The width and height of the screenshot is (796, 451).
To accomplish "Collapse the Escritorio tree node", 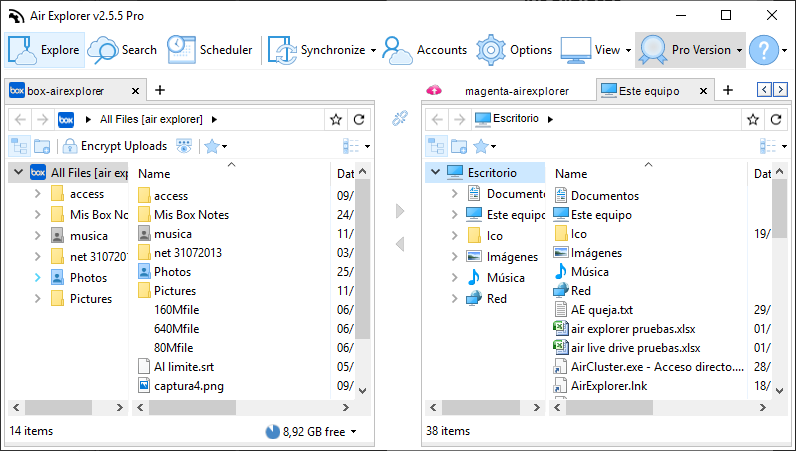I will pyautogui.click(x=435, y=172).
